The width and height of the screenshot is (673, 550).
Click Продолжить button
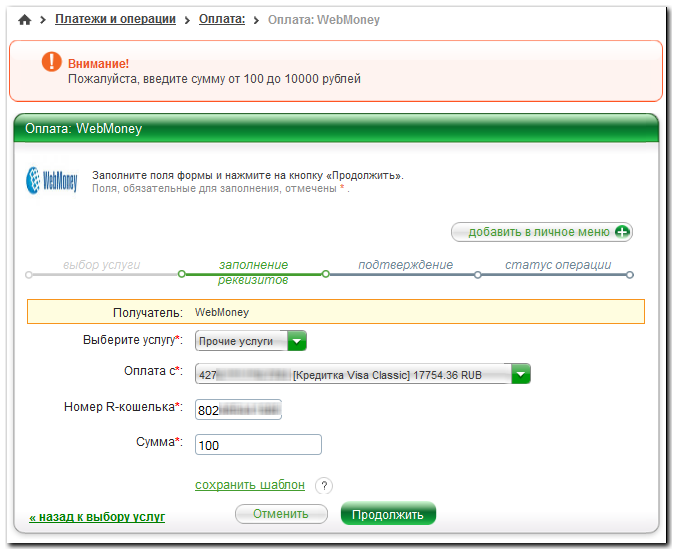[x=388, y=514]
